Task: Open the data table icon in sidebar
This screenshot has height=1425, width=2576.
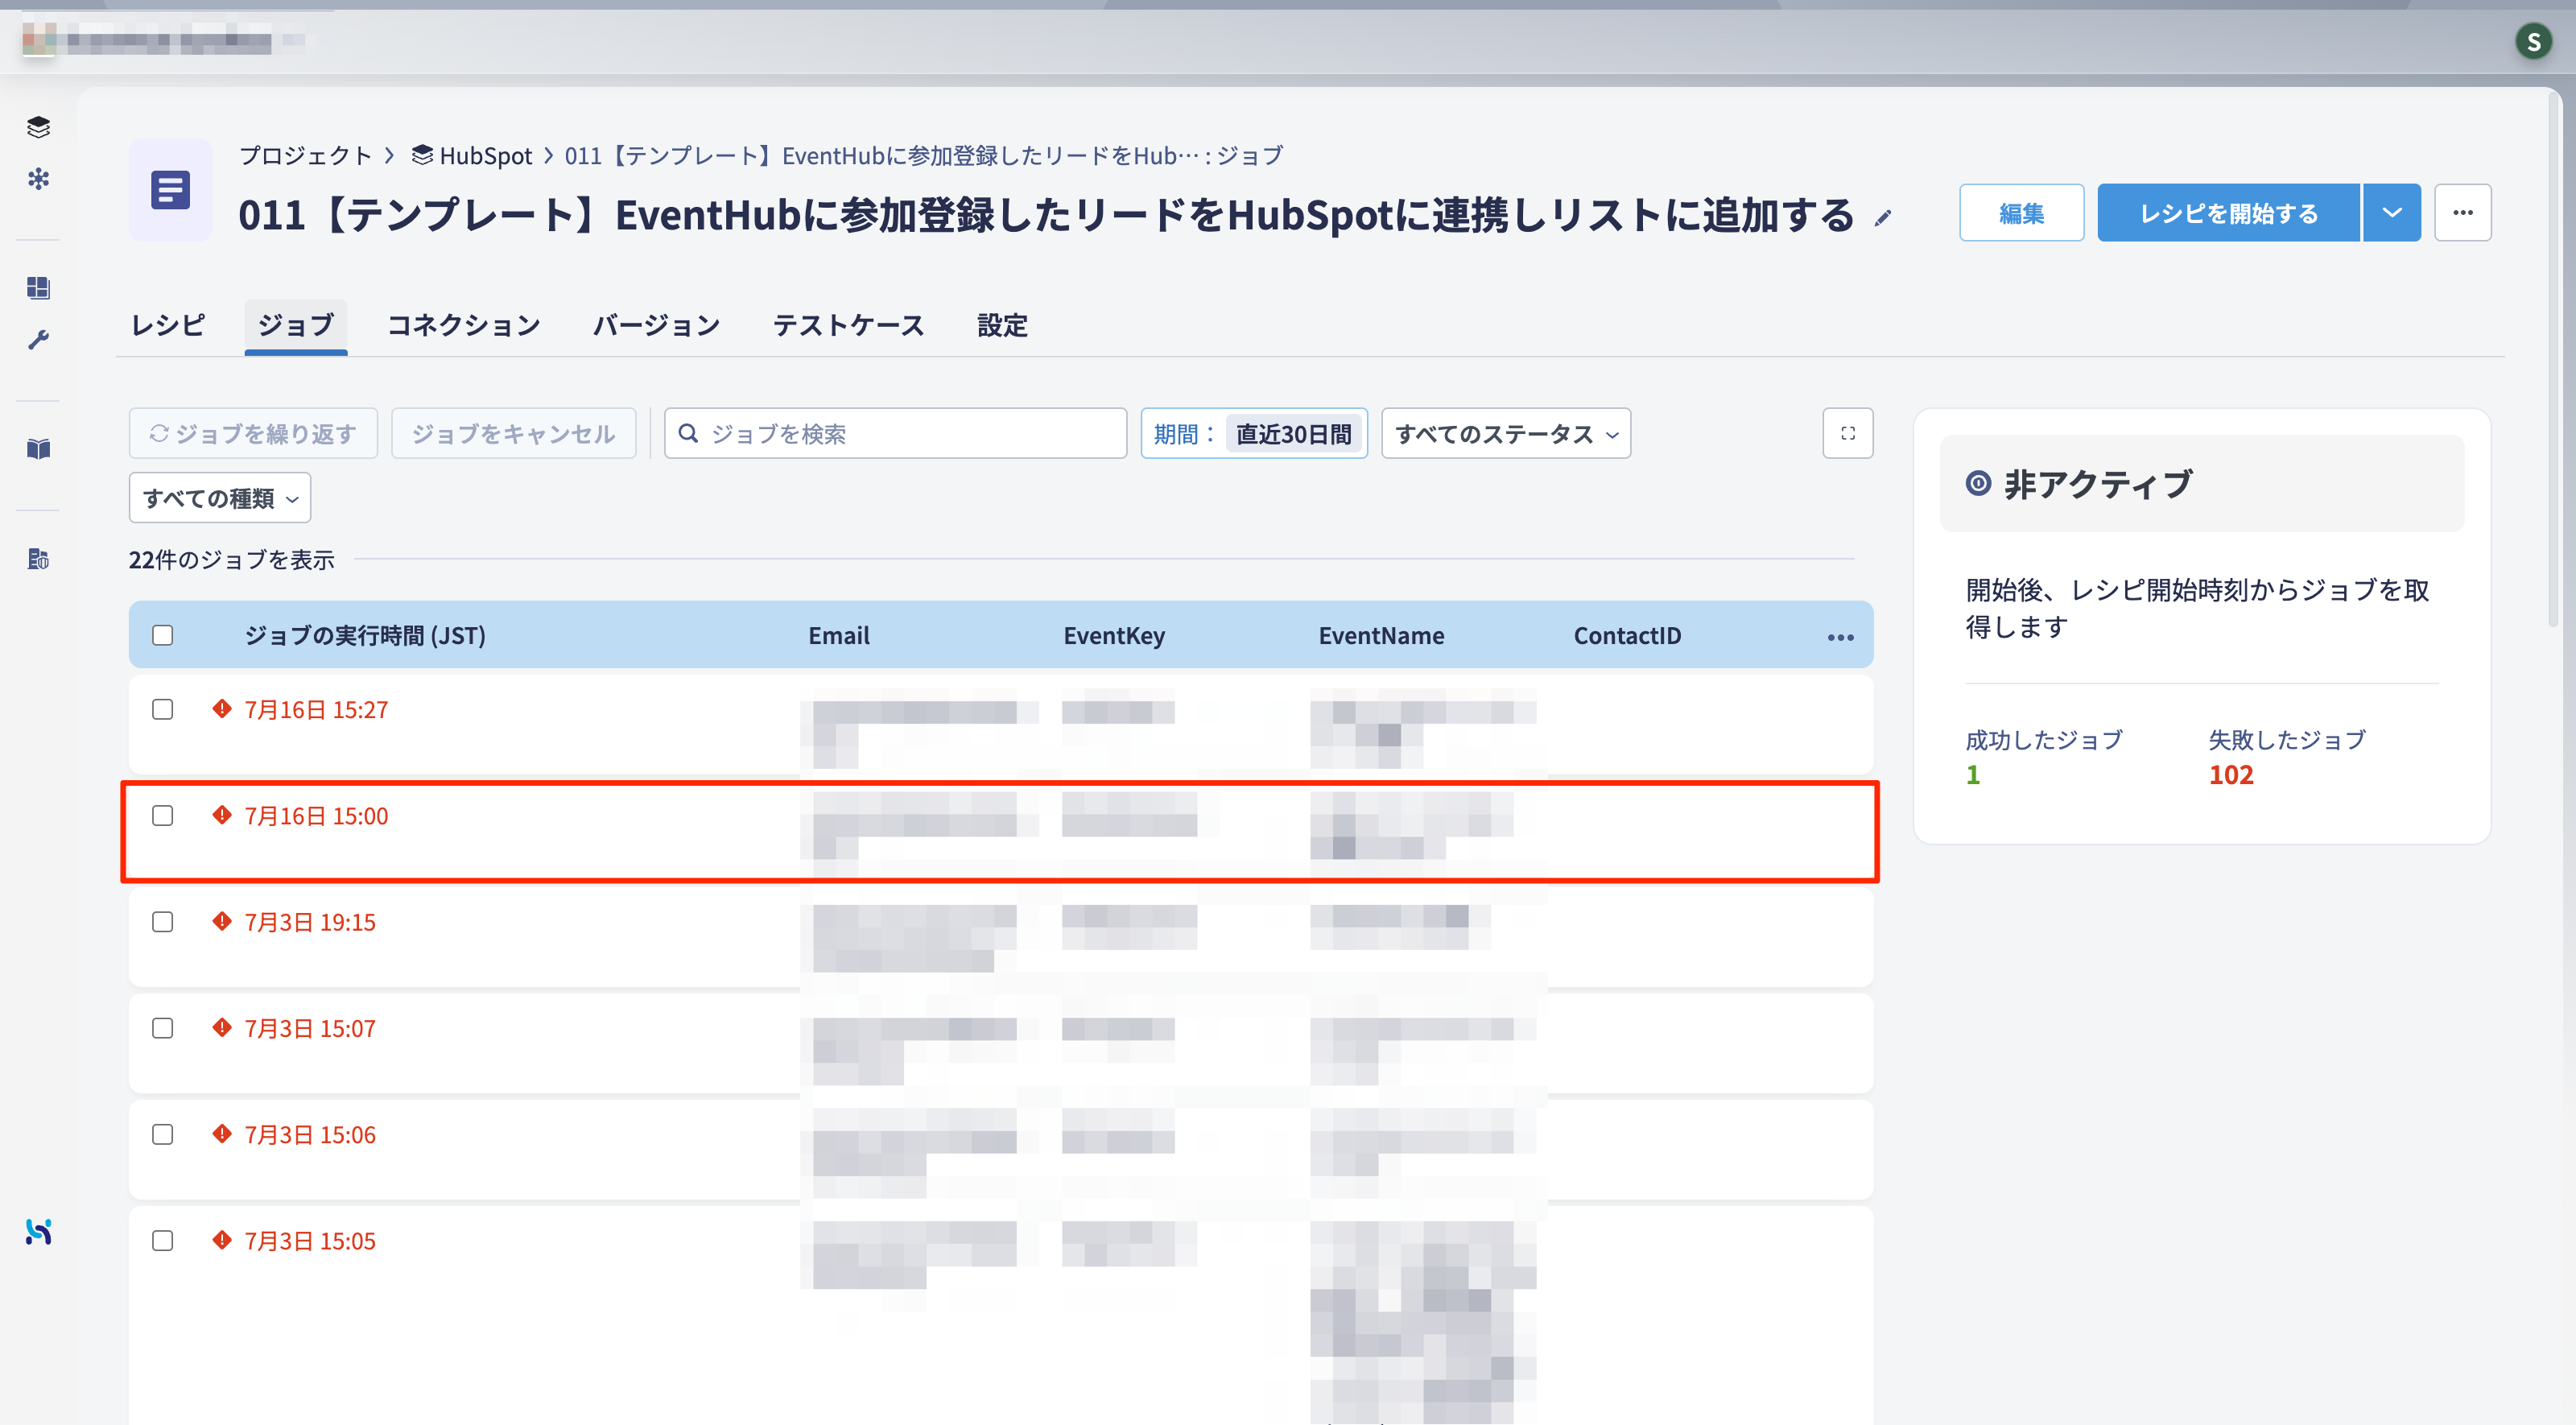Action: coord(38,558)
